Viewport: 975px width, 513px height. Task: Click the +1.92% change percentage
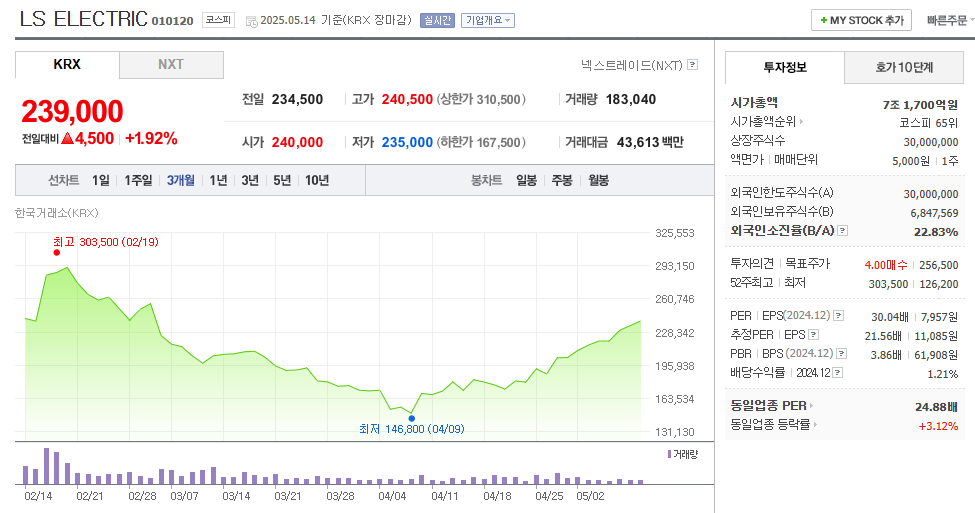151,139
